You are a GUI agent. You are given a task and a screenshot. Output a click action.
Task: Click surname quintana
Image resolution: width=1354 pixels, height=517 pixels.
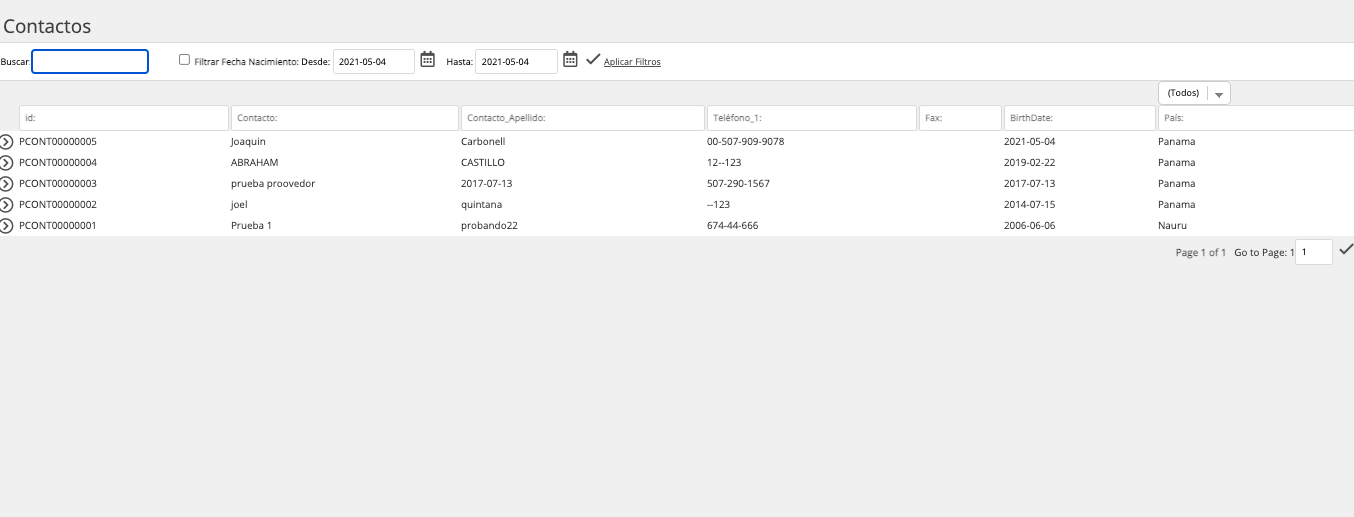(x=481, y=205)
